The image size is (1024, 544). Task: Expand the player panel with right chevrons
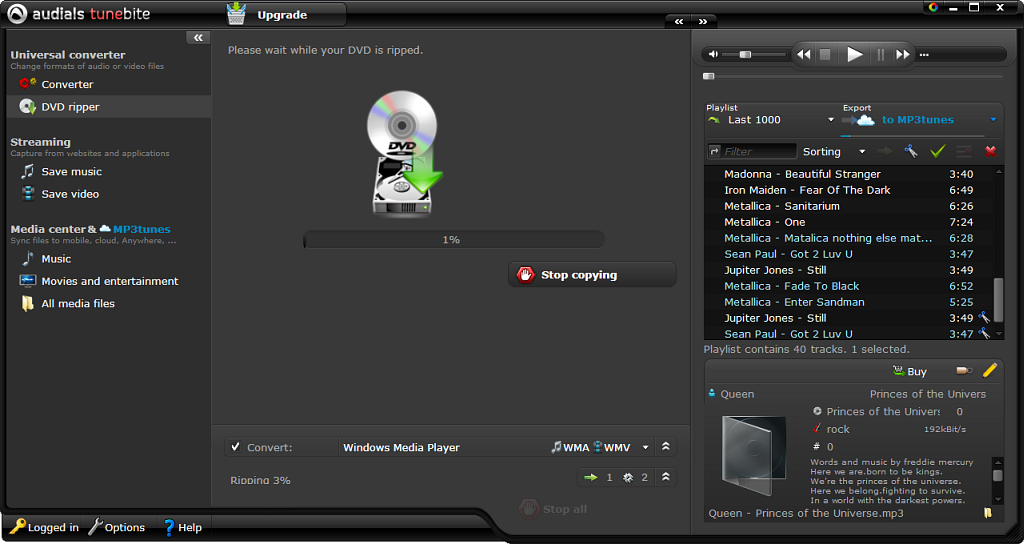[x=703, y=22]
